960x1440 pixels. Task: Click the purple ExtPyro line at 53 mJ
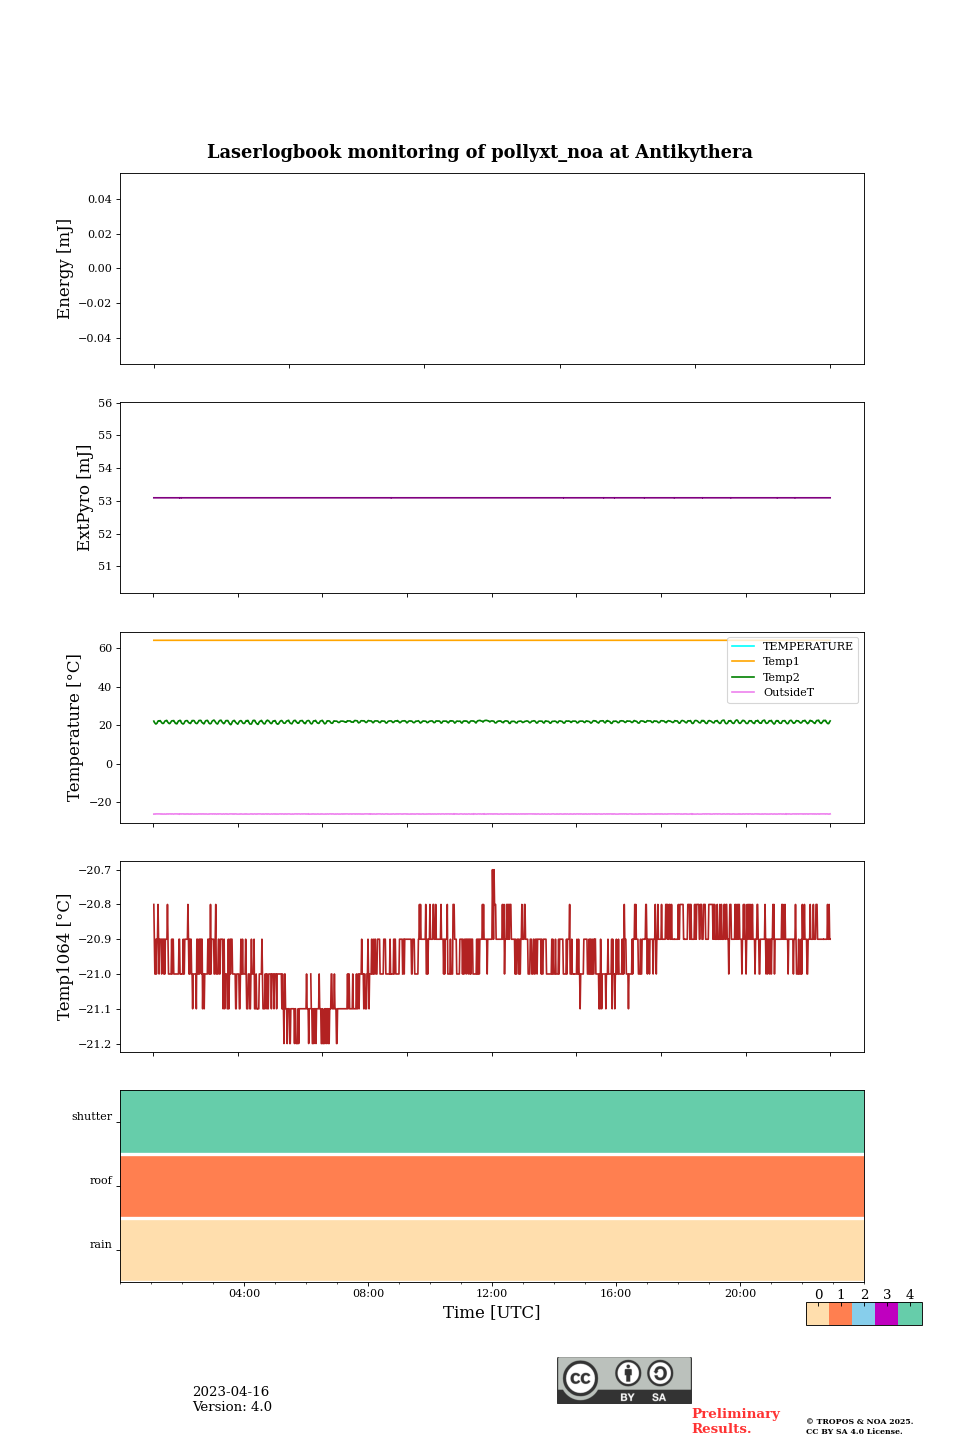pos(492,497)
